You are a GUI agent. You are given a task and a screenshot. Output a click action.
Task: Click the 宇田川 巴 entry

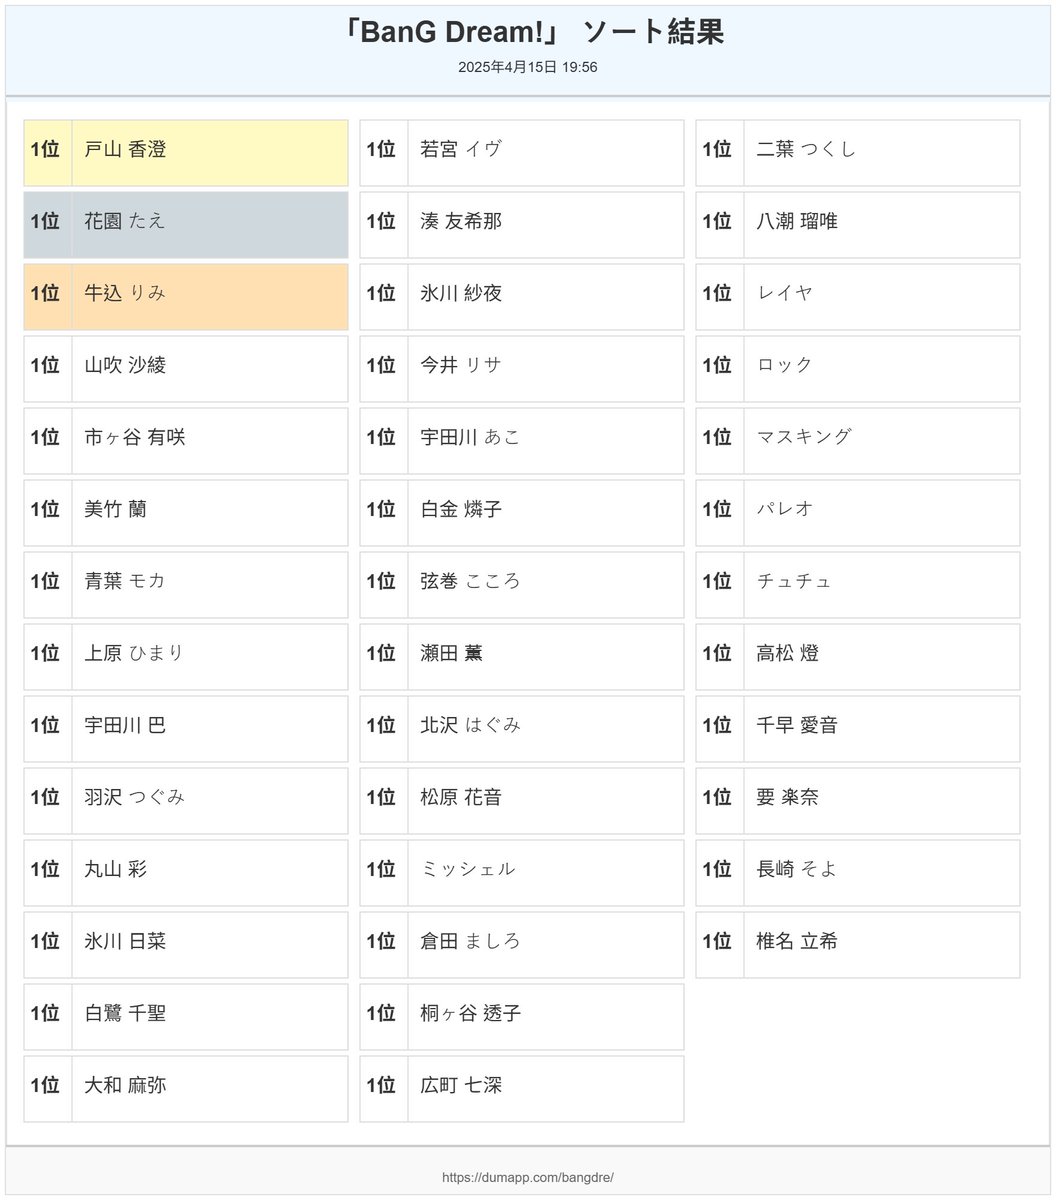186,729
